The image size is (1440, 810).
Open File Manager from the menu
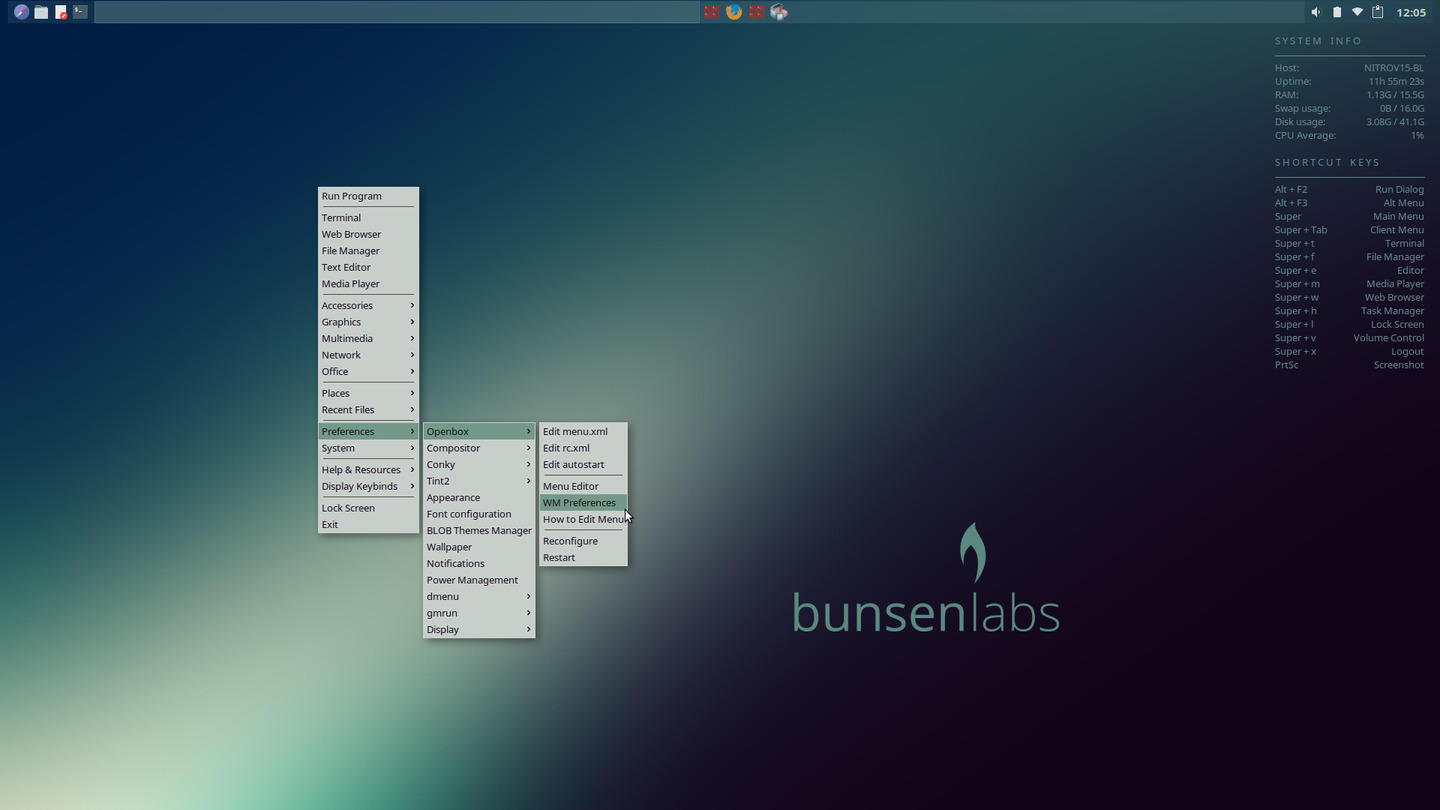(368, 250)
